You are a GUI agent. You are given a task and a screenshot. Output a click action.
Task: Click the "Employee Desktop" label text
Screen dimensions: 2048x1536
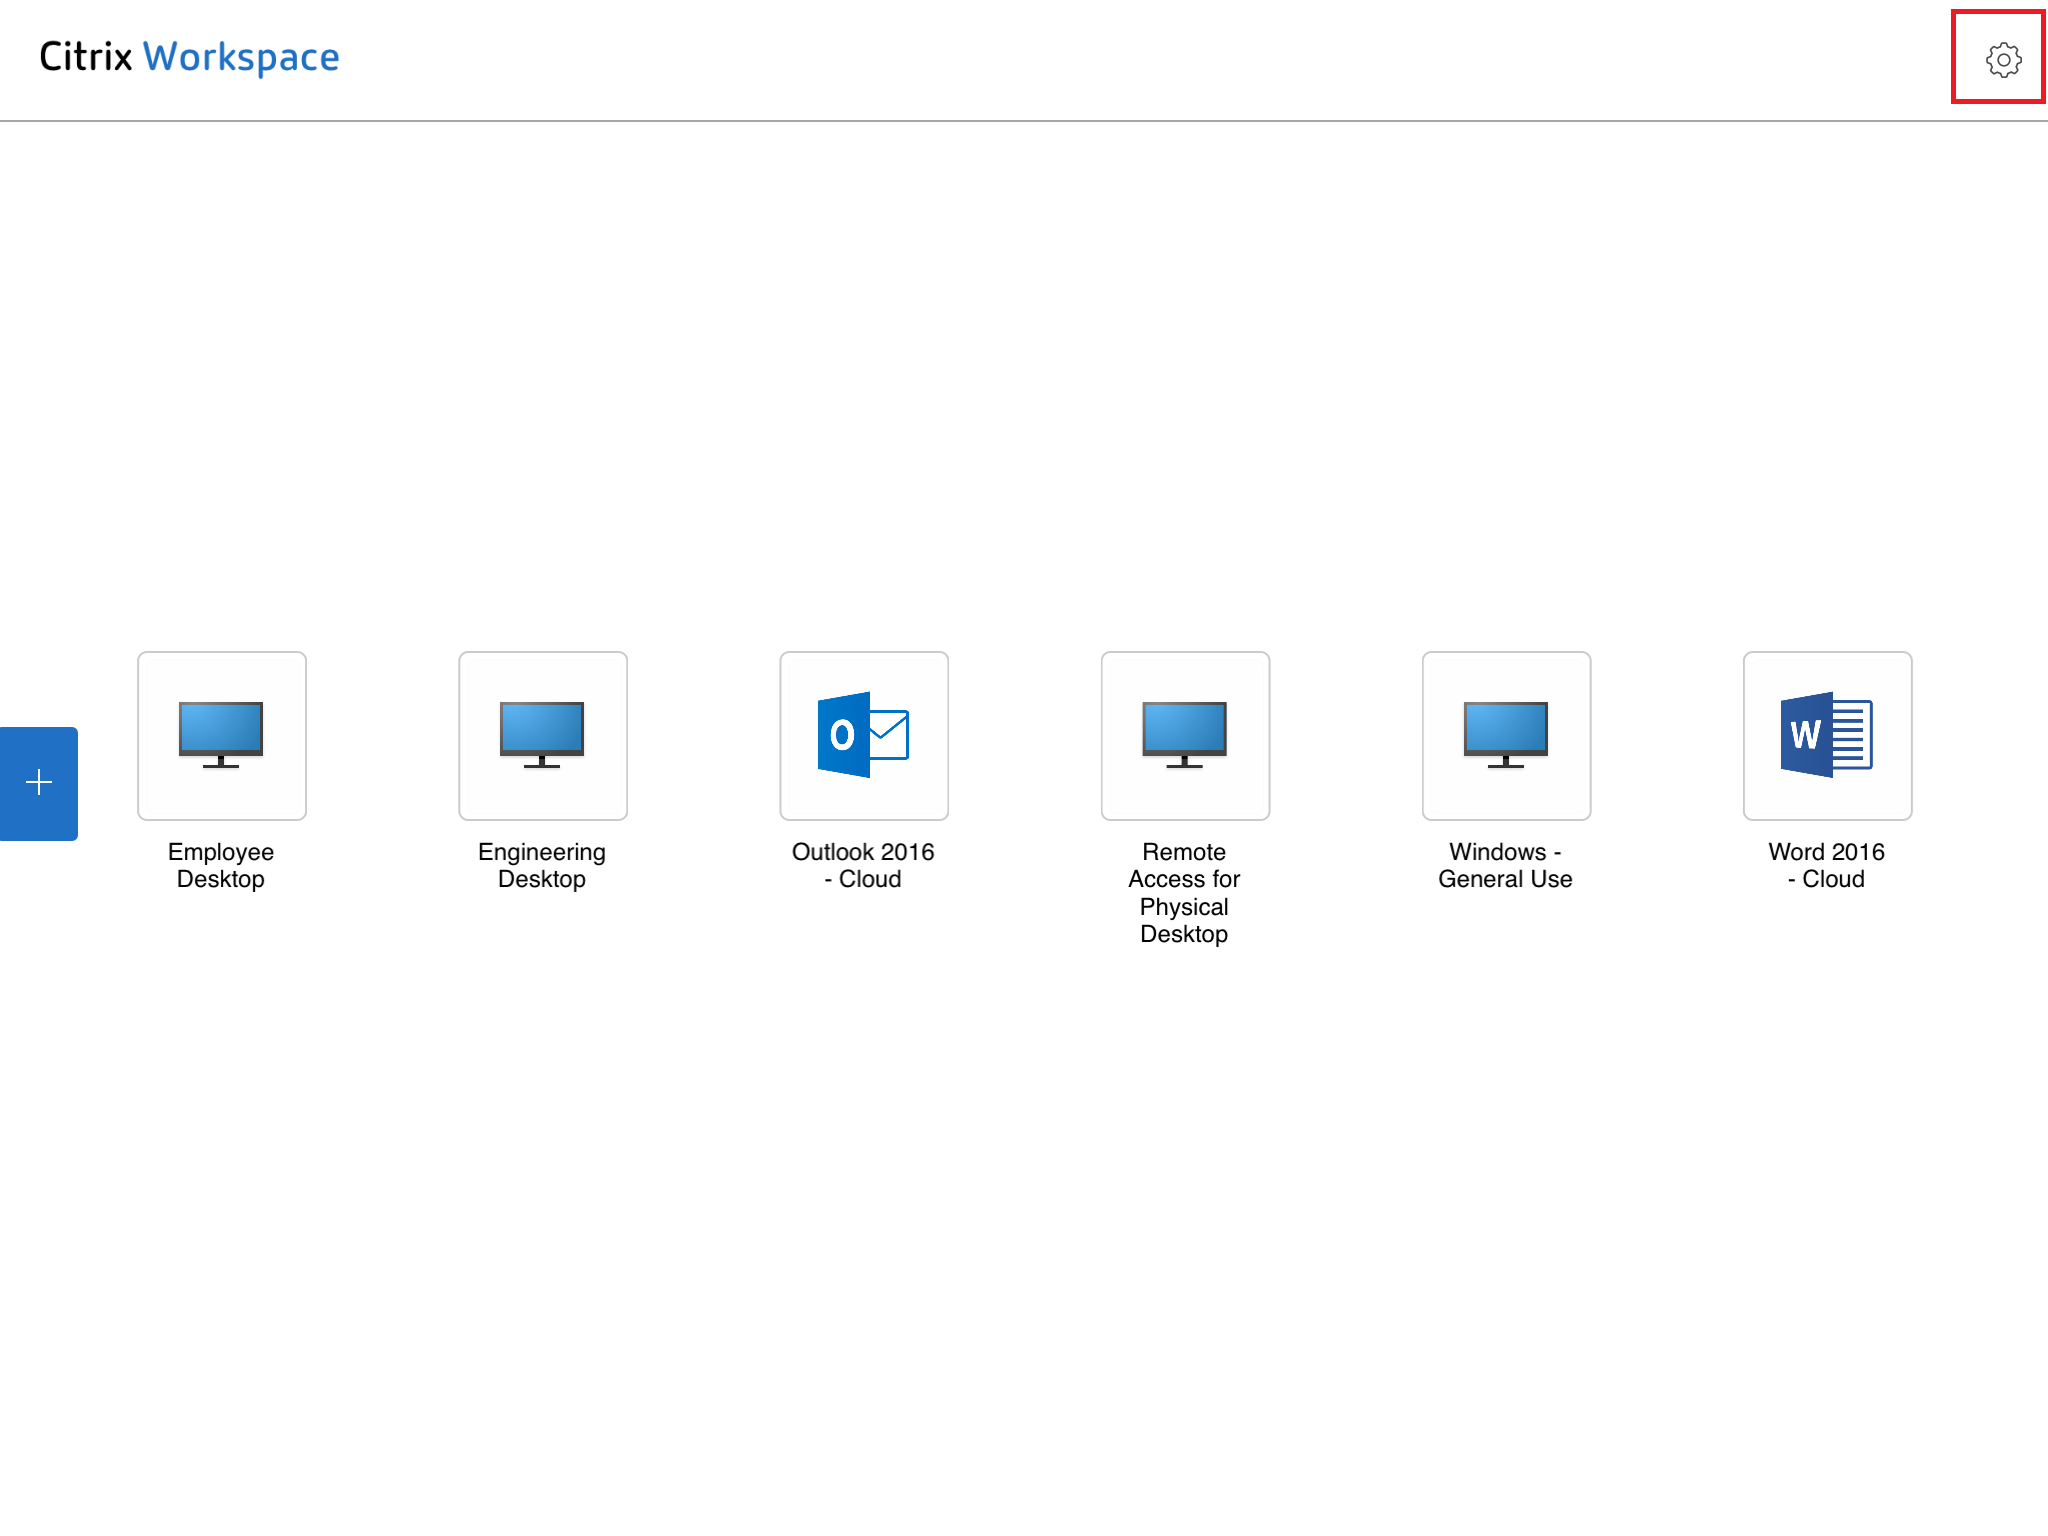pyautogui.click(x=221, y=866)
